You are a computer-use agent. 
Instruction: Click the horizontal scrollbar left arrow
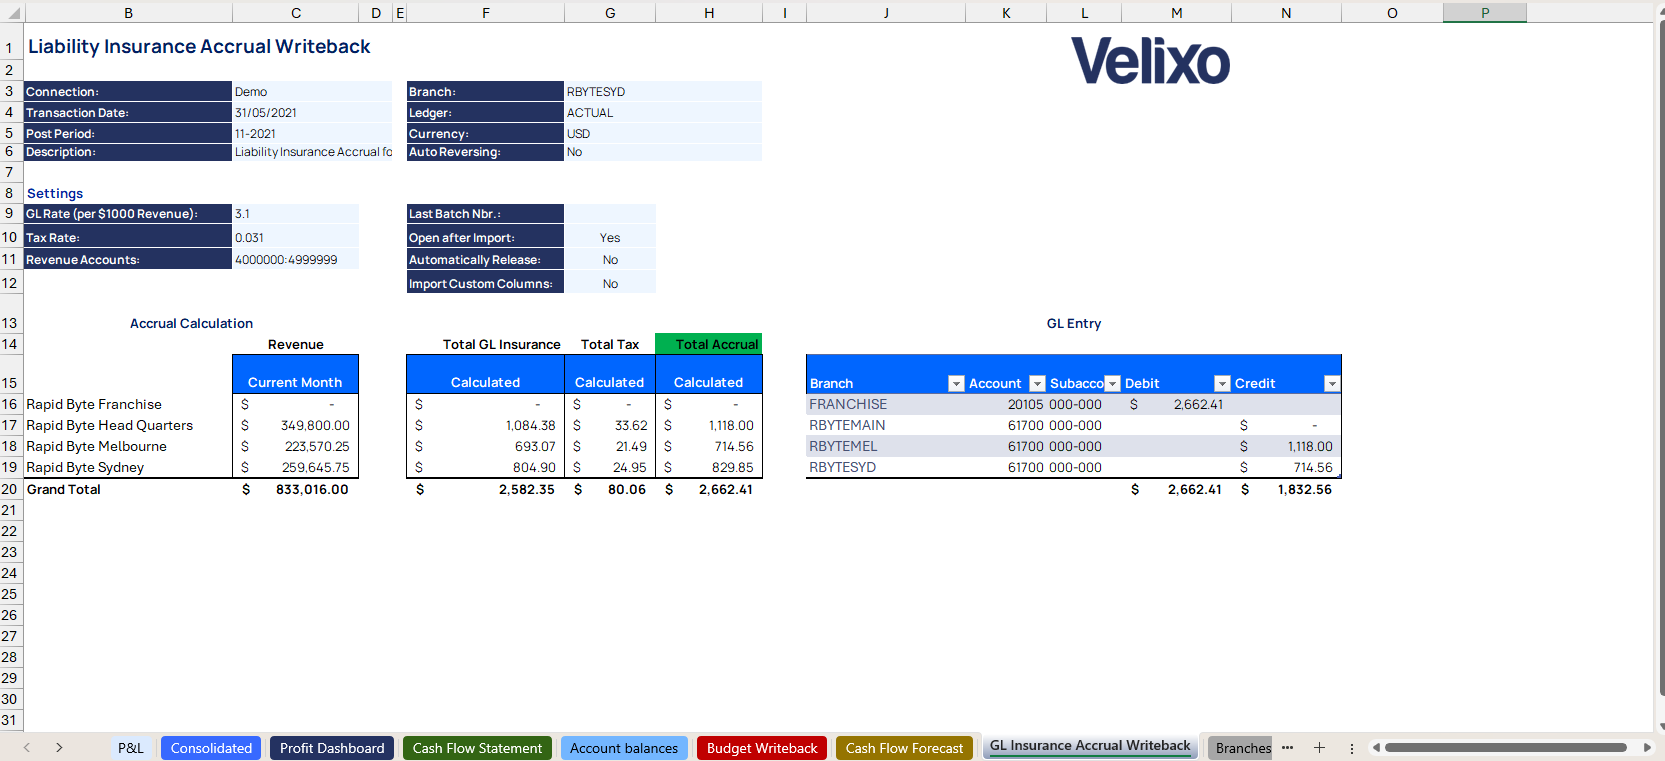[1376, 747]
